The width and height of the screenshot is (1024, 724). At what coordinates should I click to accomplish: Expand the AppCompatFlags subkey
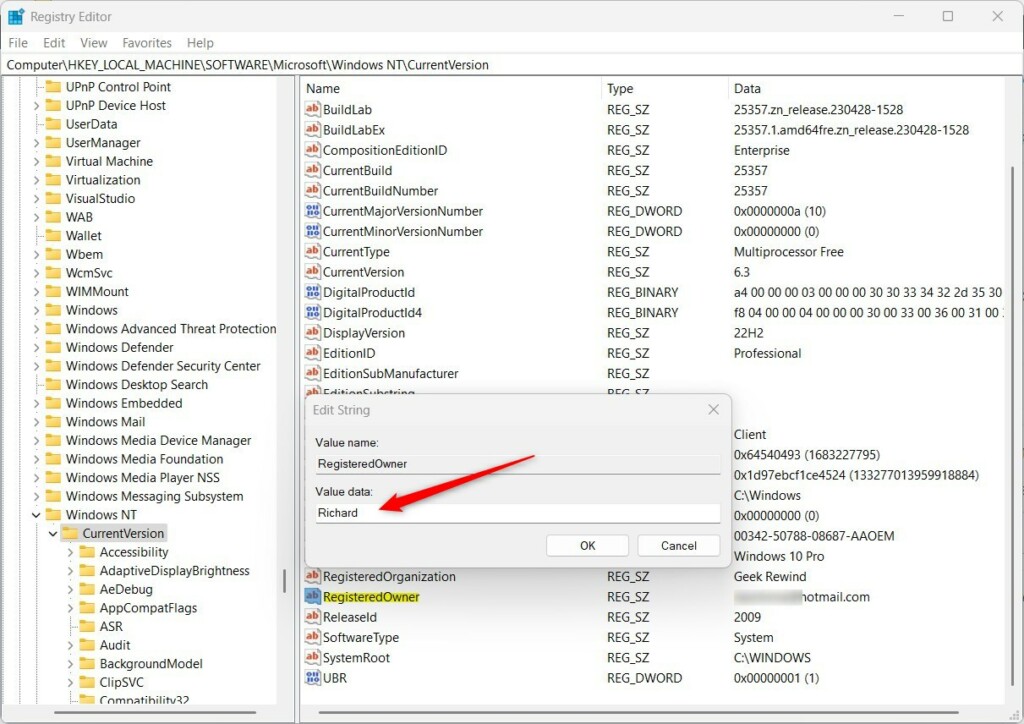click(x=70, y=608)
